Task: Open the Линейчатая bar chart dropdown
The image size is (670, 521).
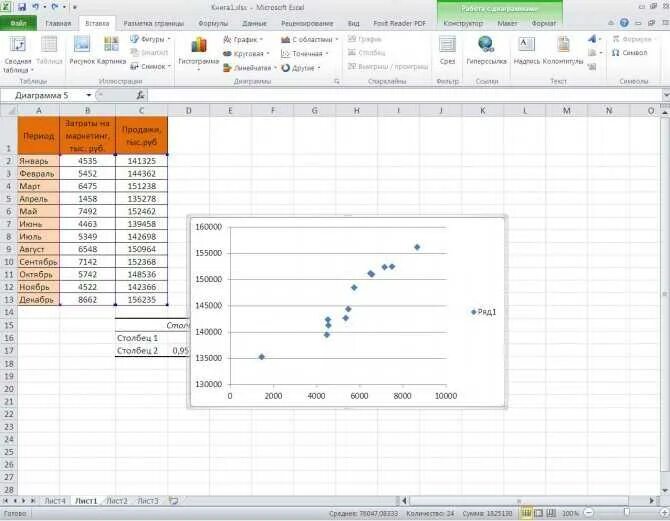Action: coord(250,68)
